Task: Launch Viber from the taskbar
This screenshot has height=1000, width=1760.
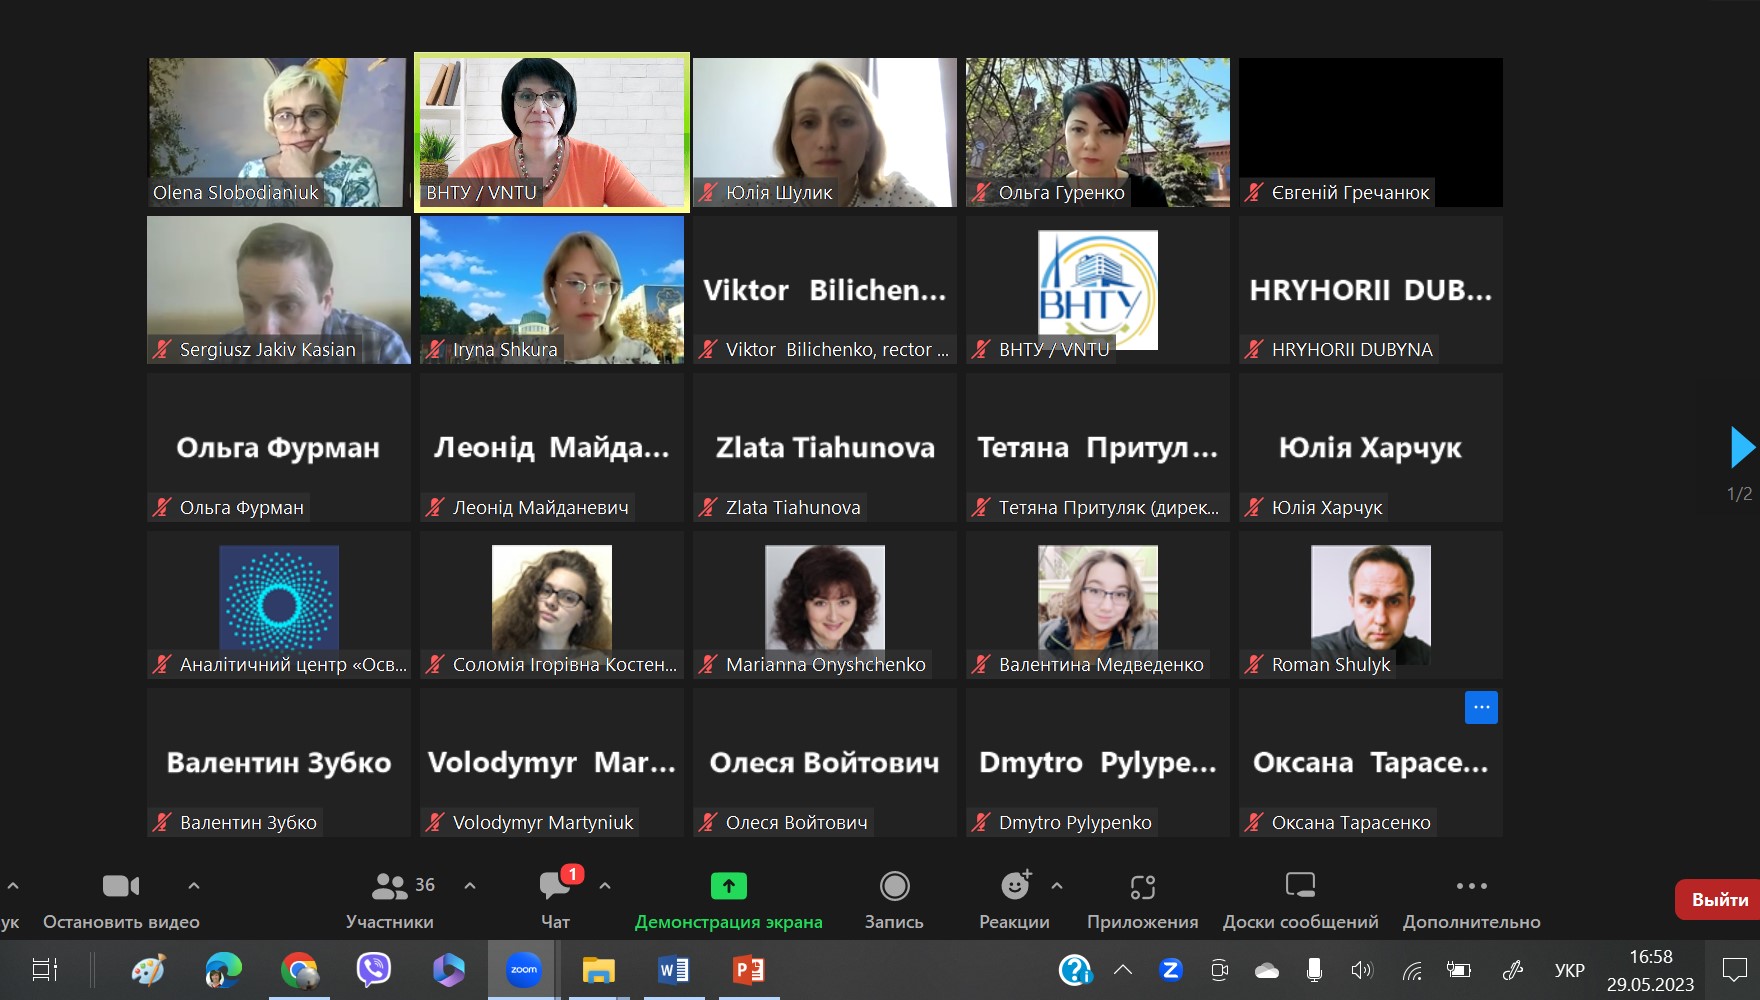Action: coord(374,970)
